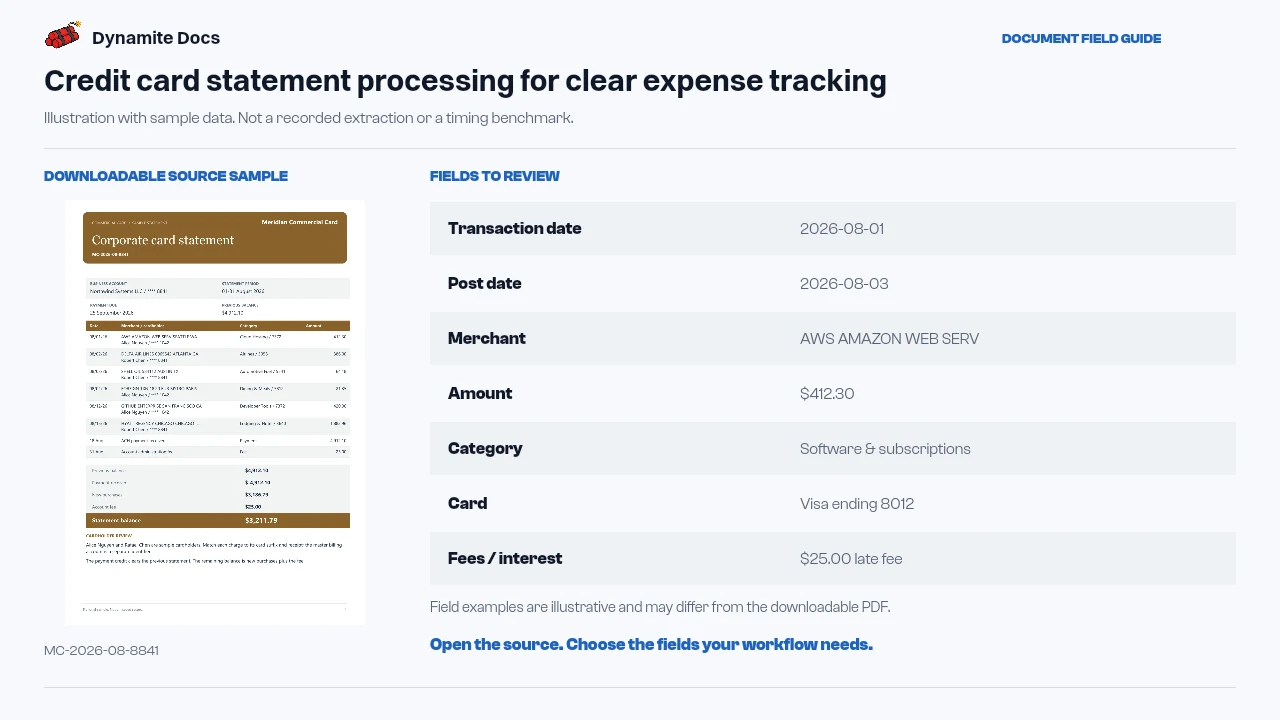1280x720 pixels.
Task: Click the 'FIELDS TO REVIEW' heading
Action: (x=495, y=176)
